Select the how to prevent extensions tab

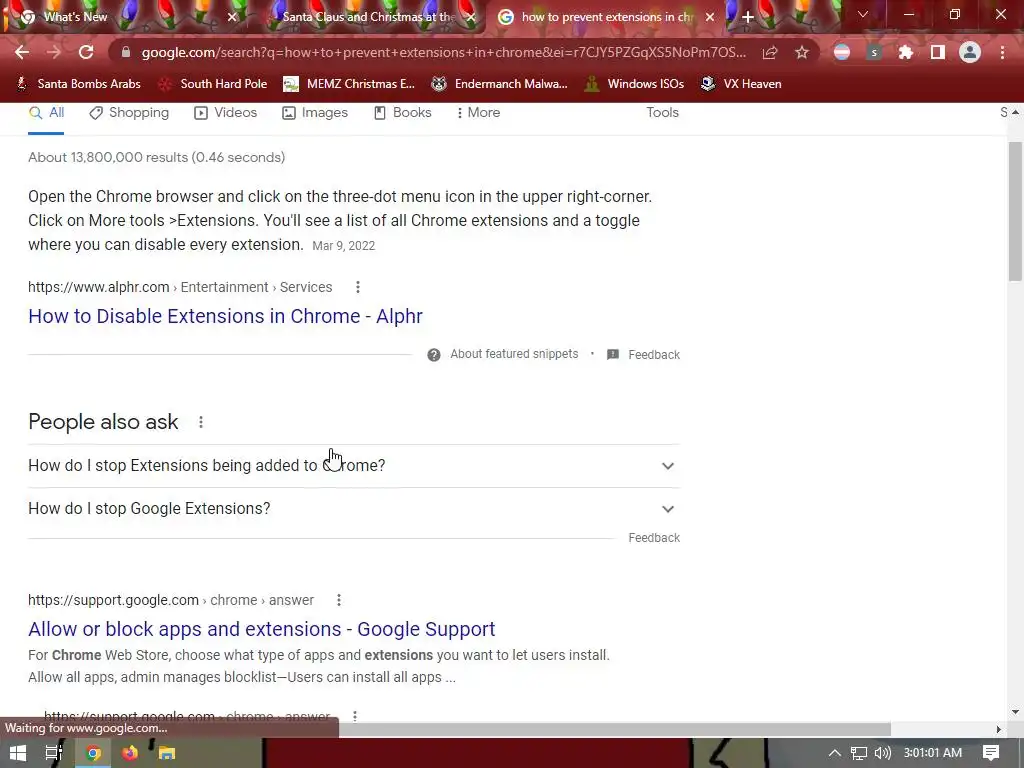606,17
